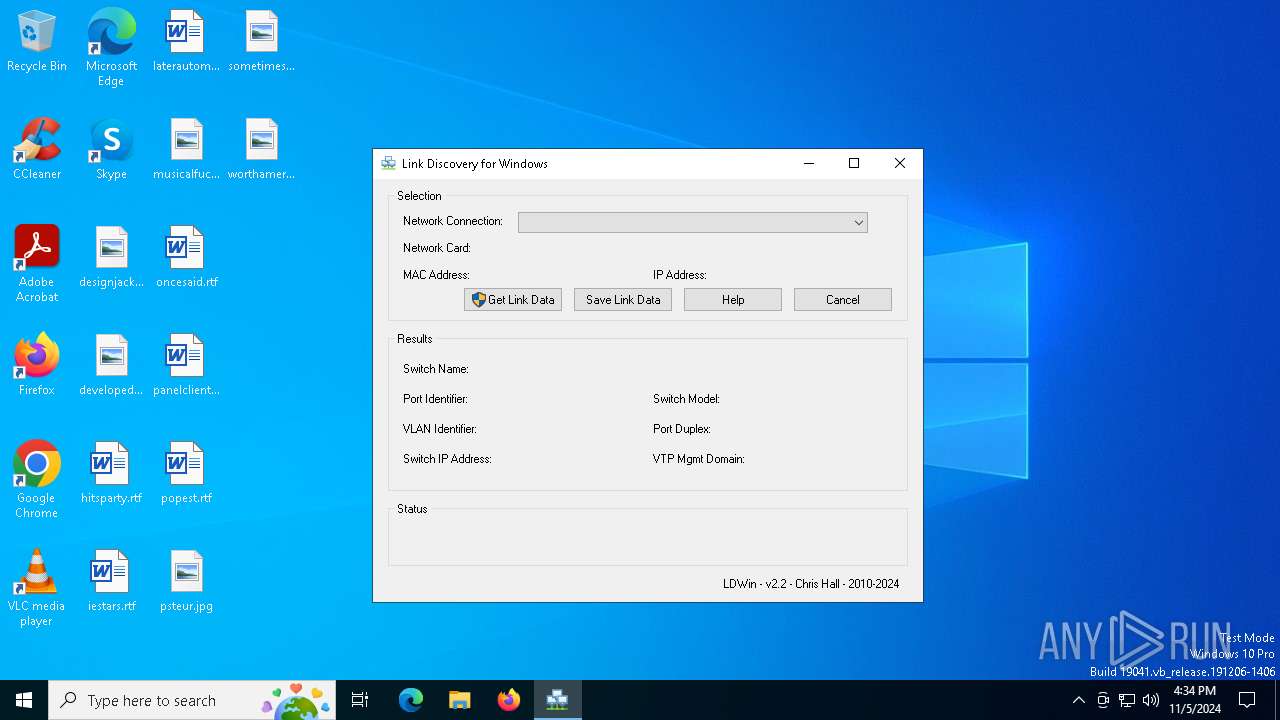Select the designjack... image file icon
Viewport: 1280px width, 720px height.
point(111,258)
